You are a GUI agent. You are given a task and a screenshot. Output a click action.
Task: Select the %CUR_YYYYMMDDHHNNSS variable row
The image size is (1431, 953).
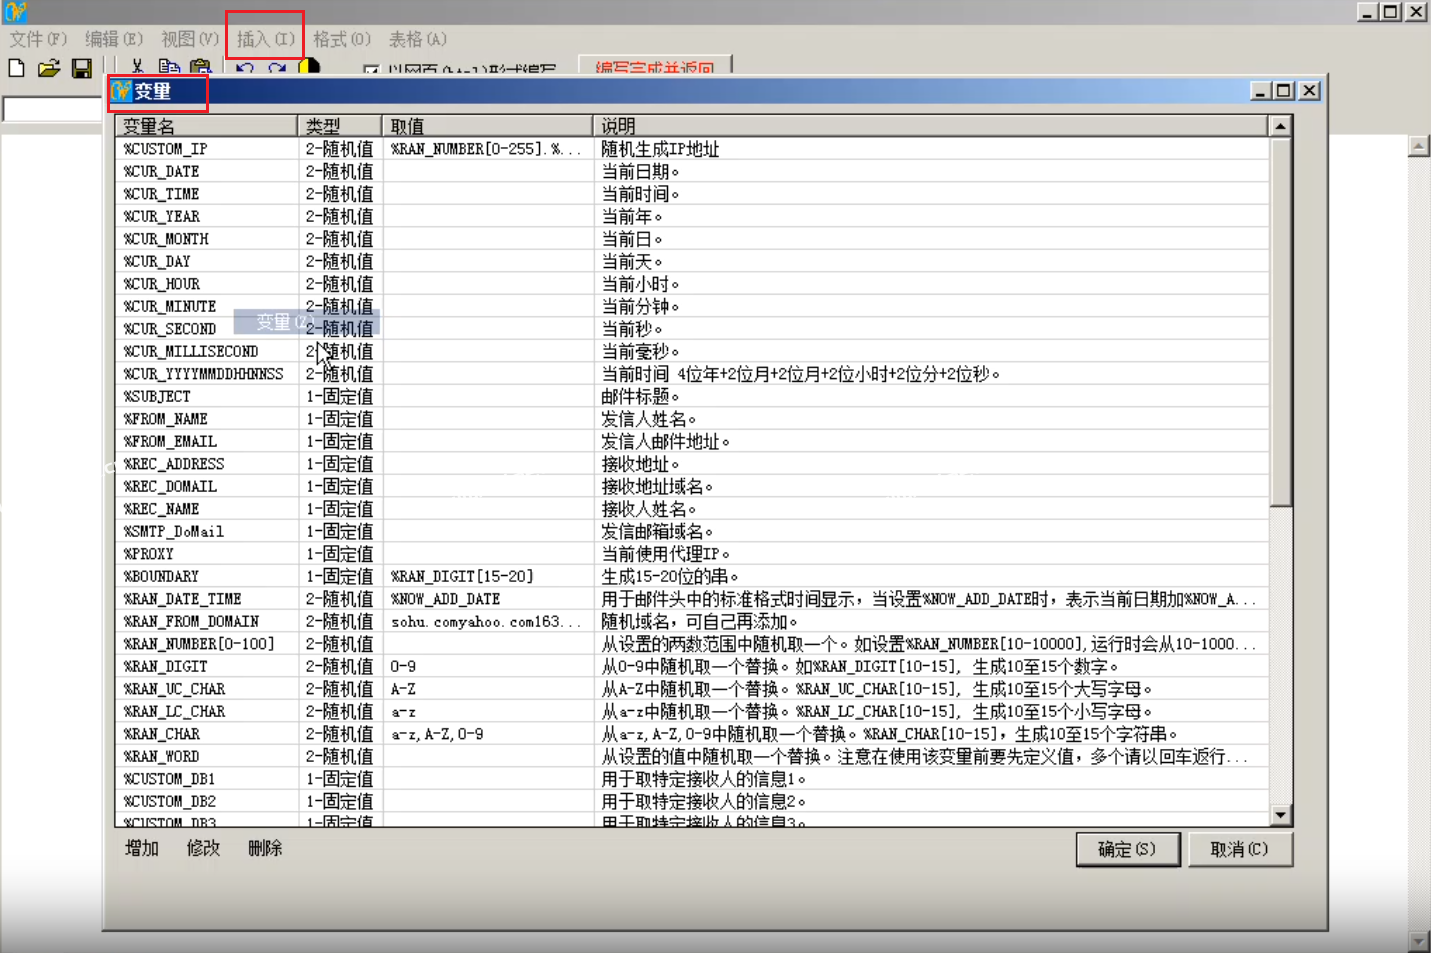click(x=692, y=374)
